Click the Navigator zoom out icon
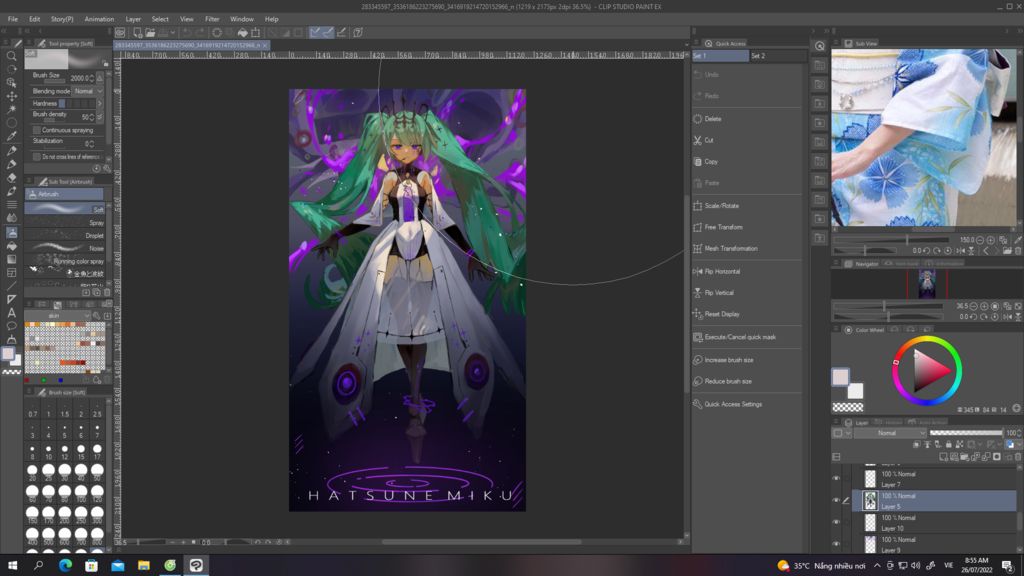The width and height of the screenshot is (1024, 576). tap(974, 306)
